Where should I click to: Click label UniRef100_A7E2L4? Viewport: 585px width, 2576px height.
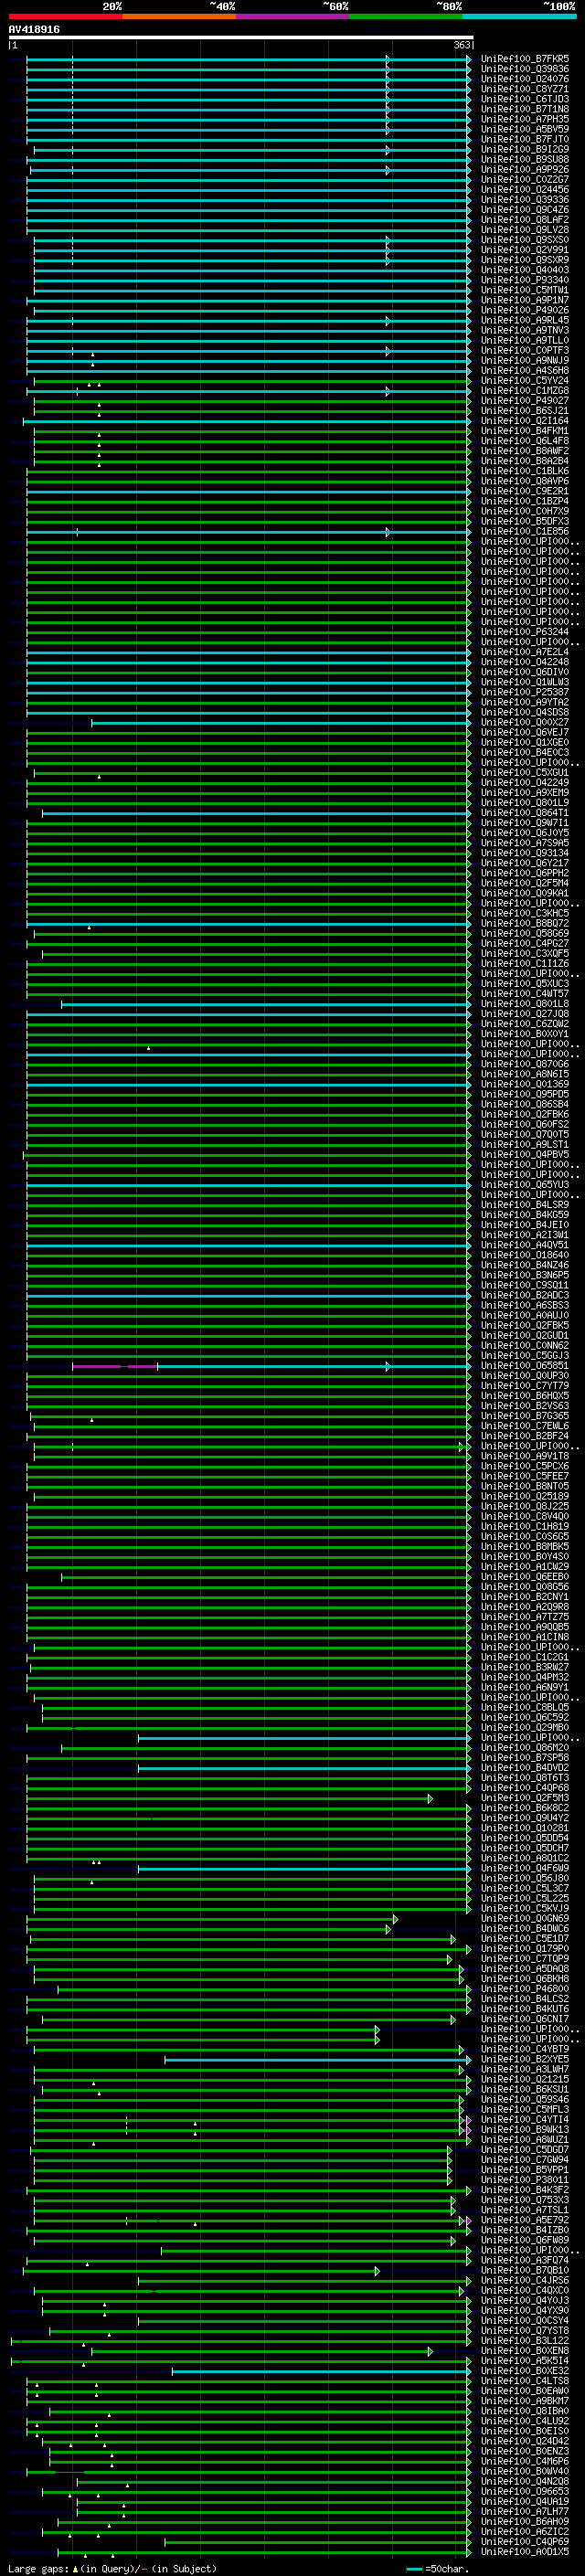(x=525, y=652)
